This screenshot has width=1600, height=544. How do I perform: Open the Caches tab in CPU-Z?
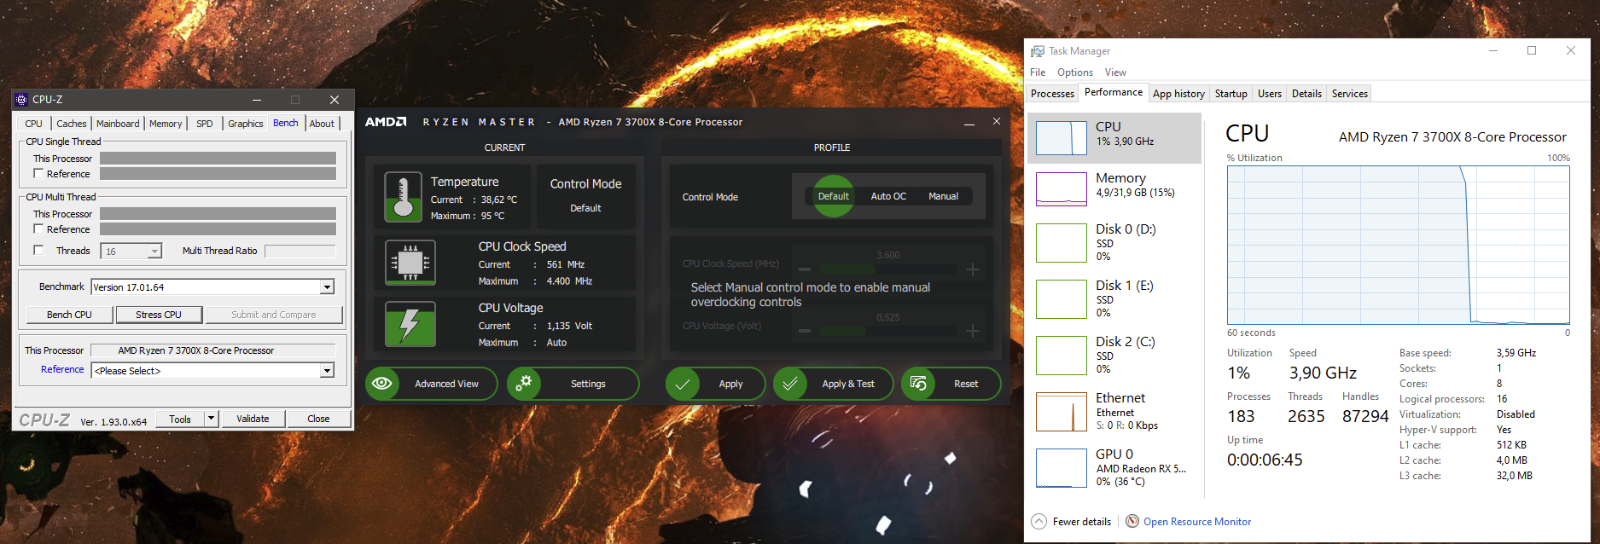(x=71, y=124)
